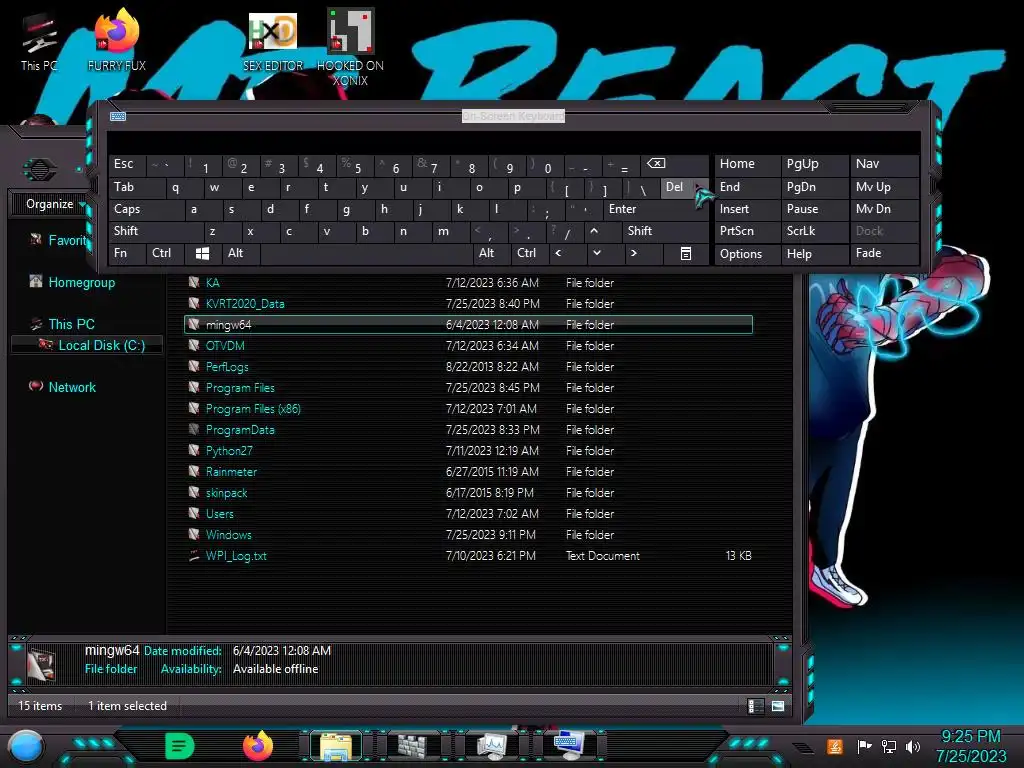Select Homegroup in the navigation pane
The width and height of the screenshot is (1024, 768).
[x=82, y=283]
